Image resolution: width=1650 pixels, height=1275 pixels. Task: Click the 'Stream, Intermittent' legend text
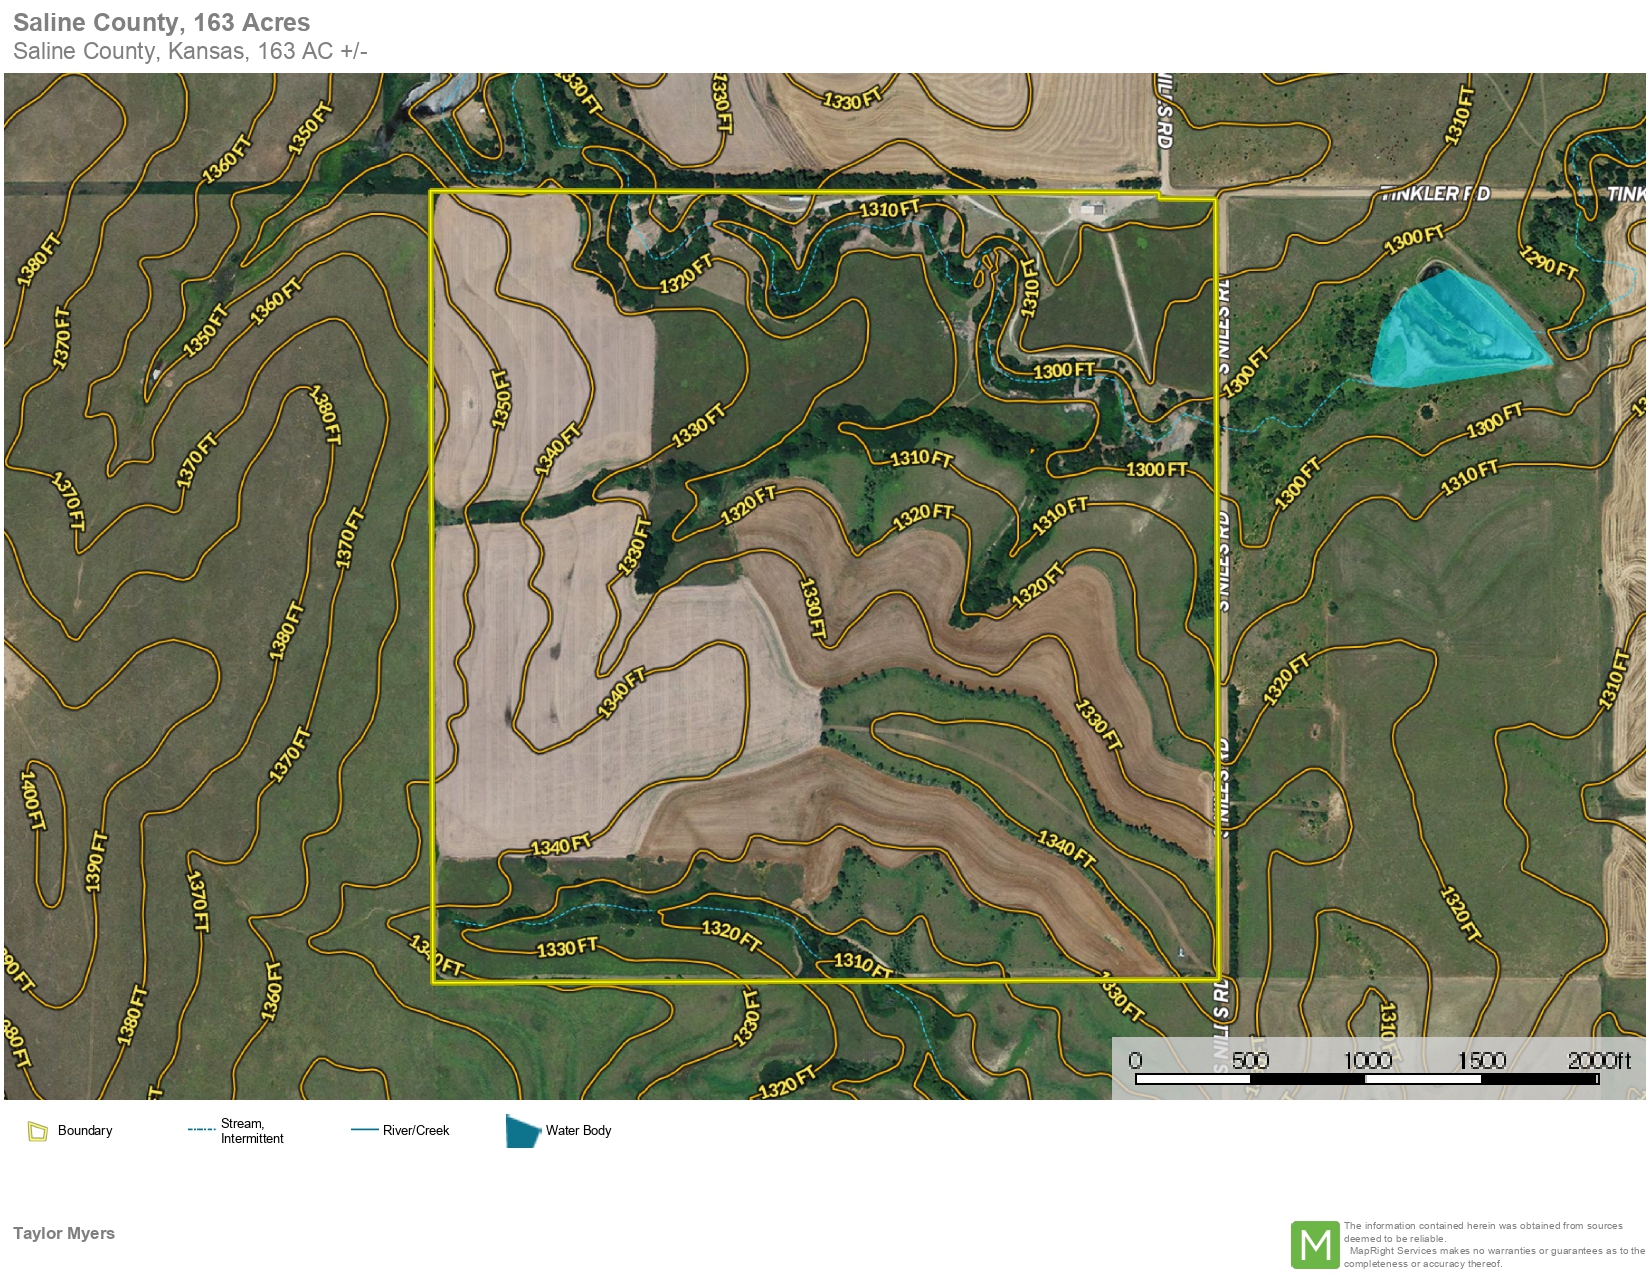252,1131
